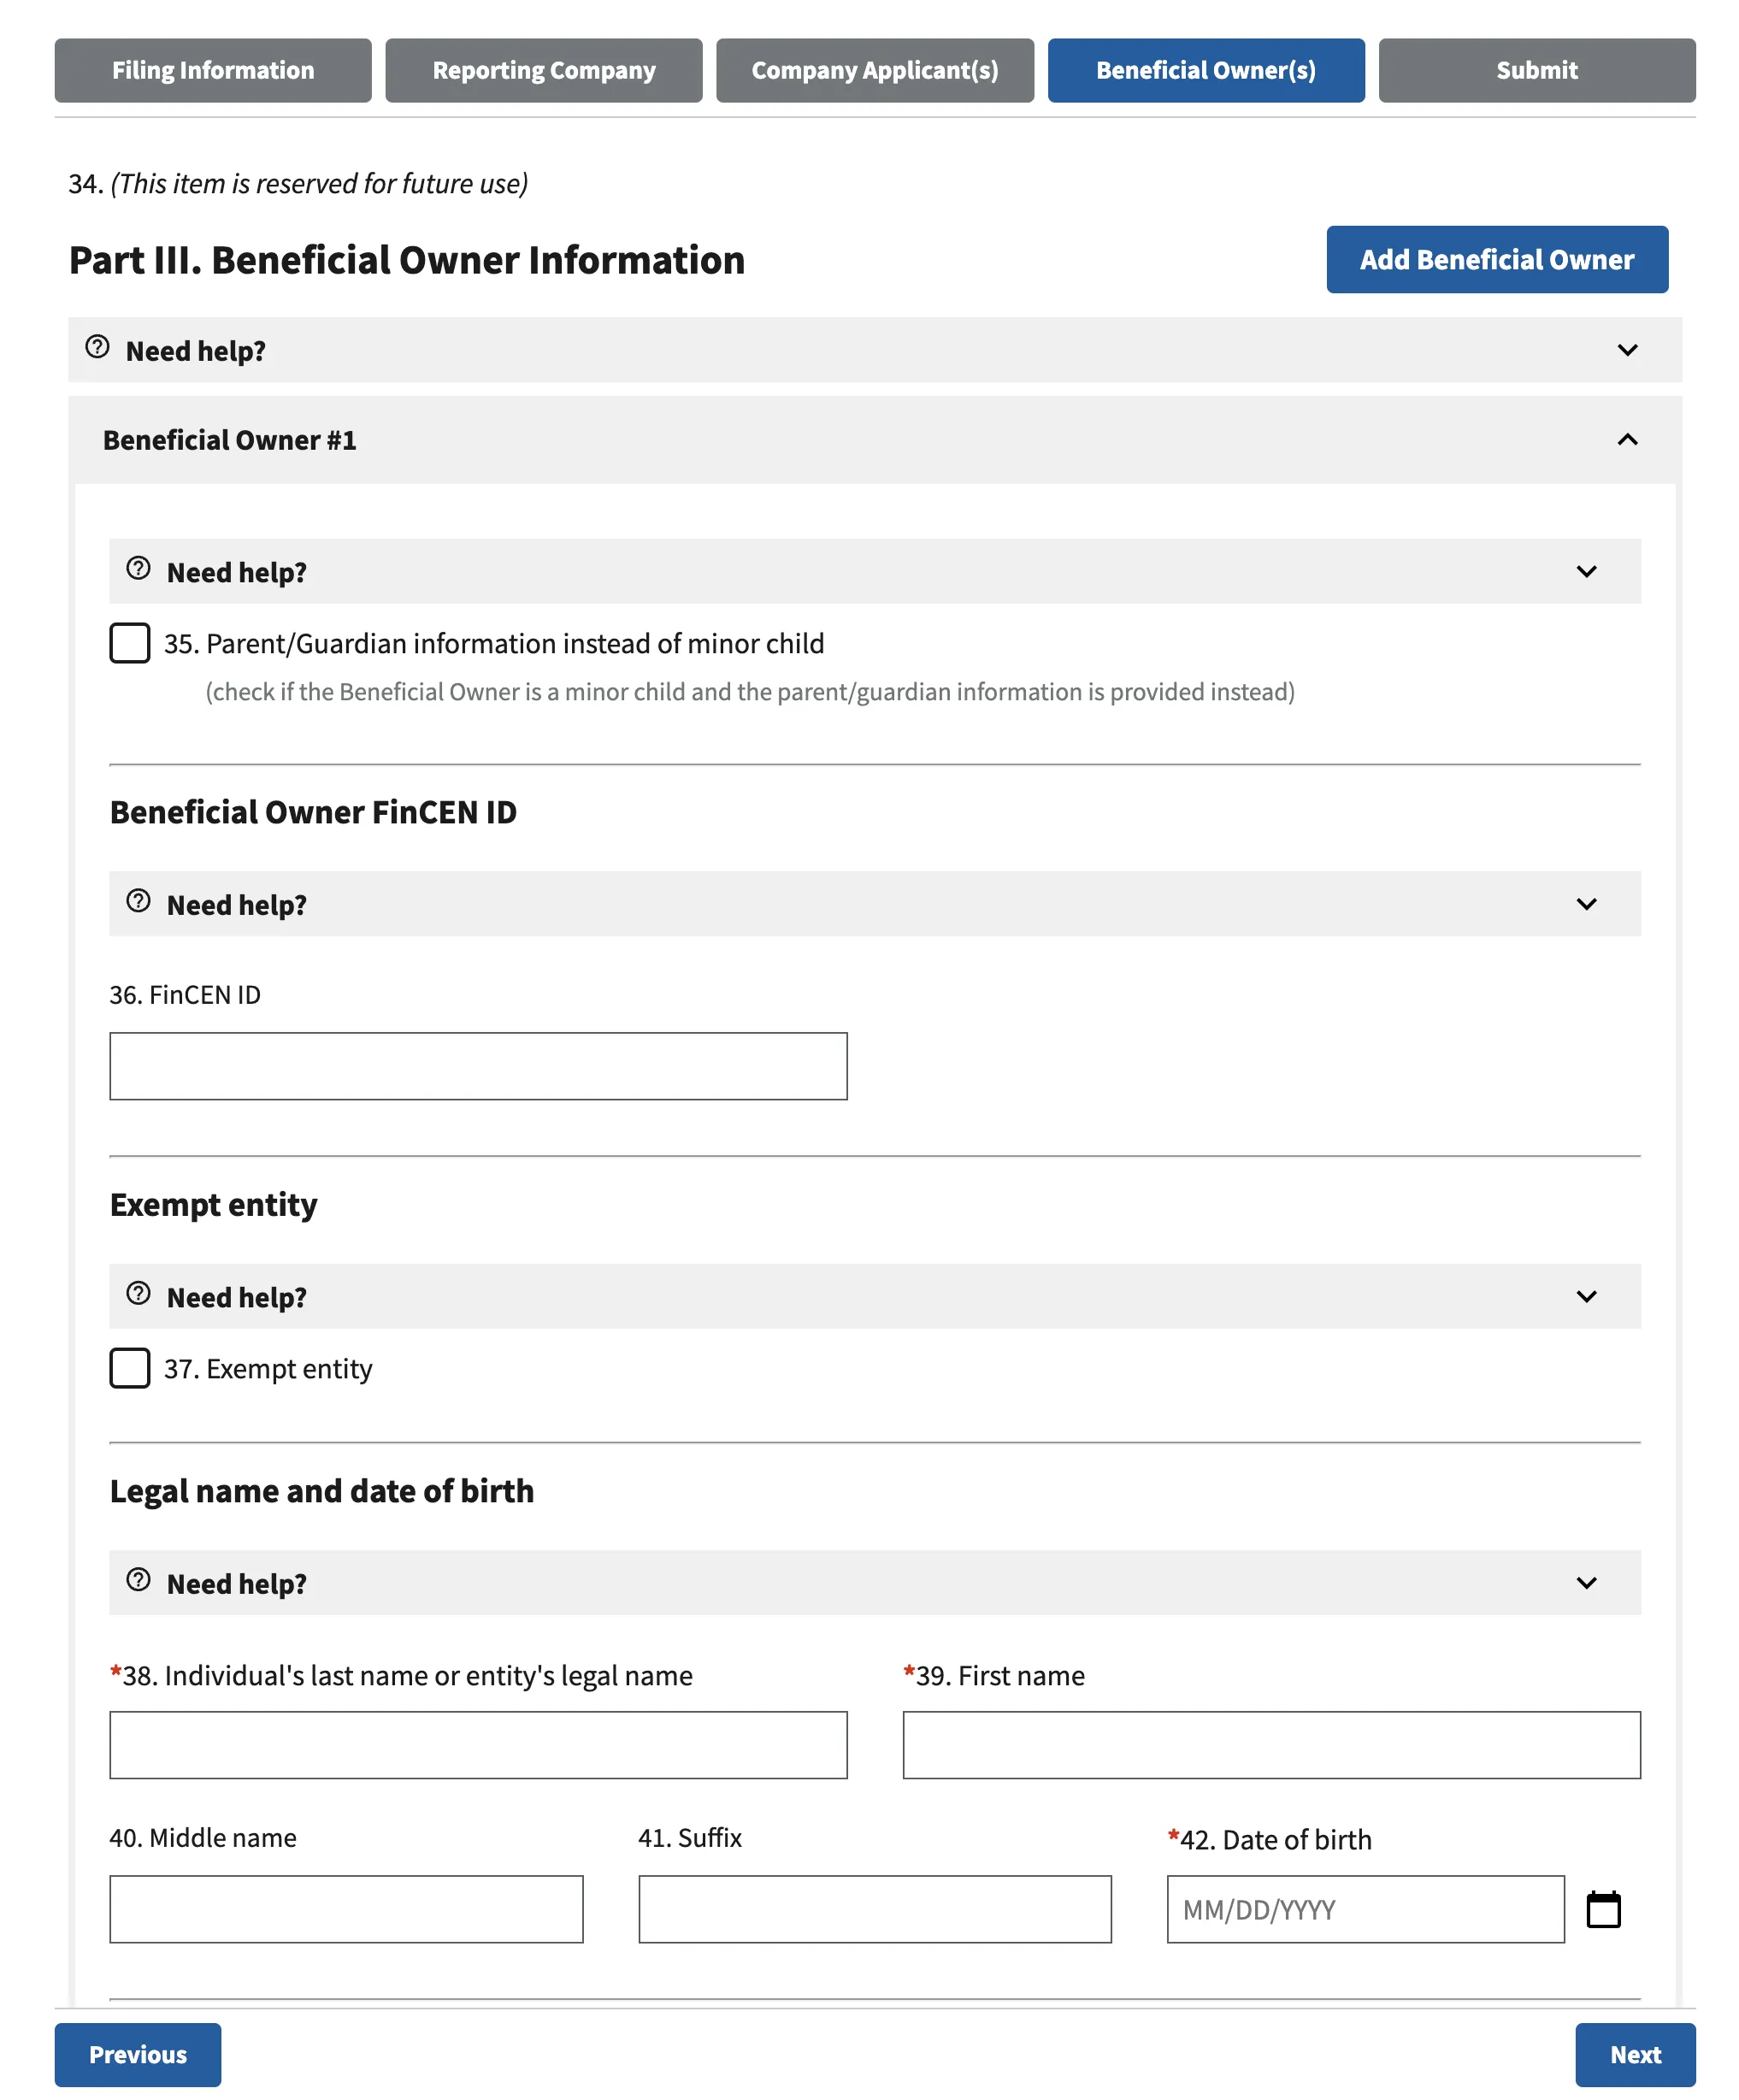Click the Next button
Viewport: 1739px width, 2100px height.
(1635, 2055)
